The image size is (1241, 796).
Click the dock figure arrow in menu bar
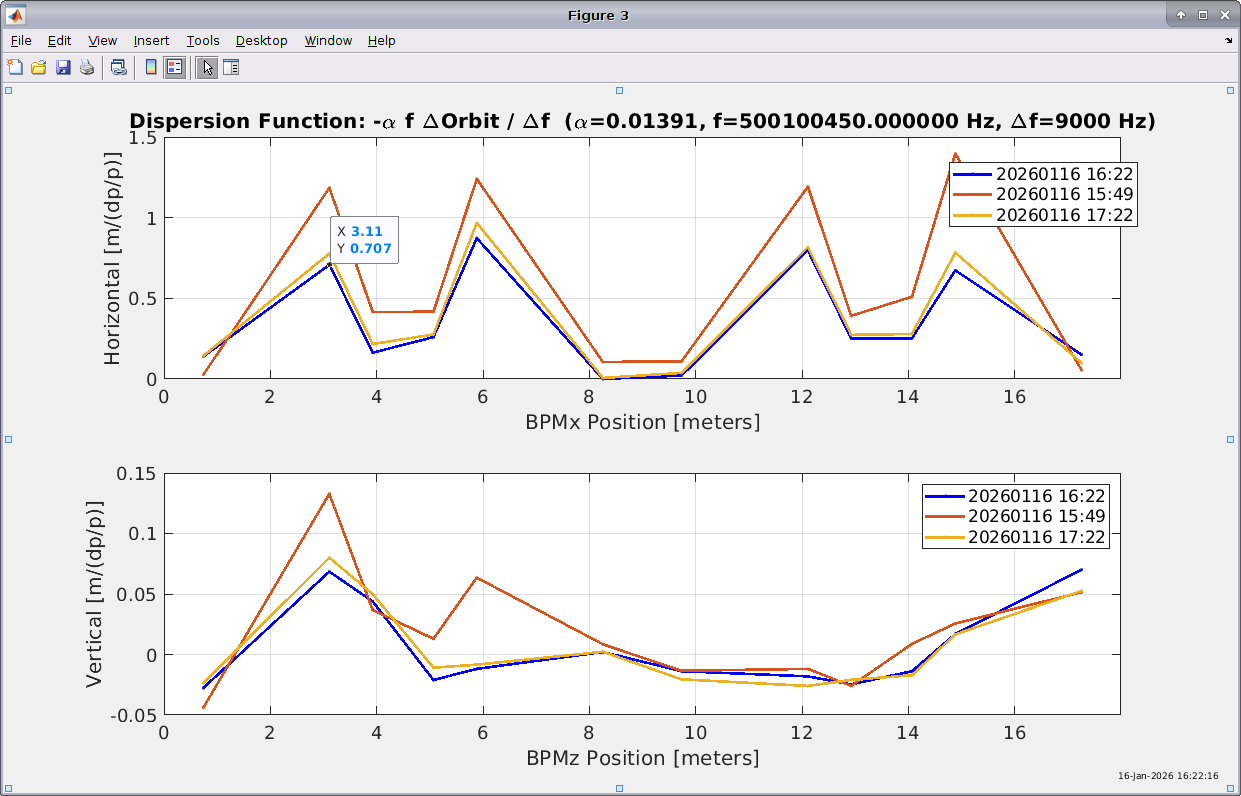(1228, 41)
